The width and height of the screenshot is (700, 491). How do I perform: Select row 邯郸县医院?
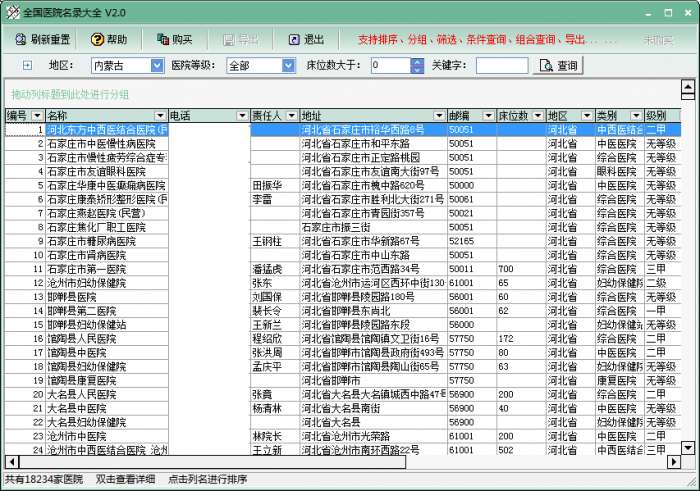pyautogui.click(x=343, y=297)
